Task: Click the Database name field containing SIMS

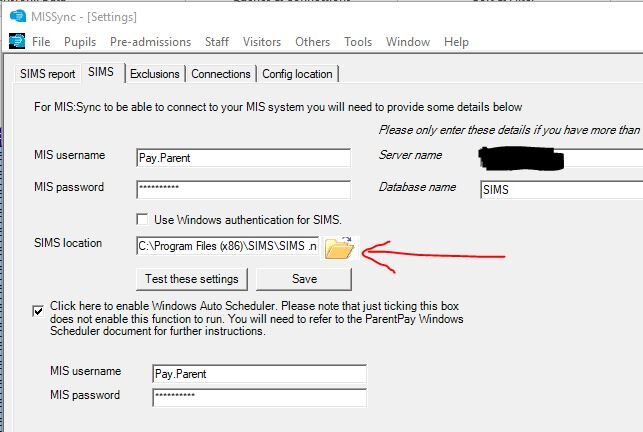Action: (561, 190)
